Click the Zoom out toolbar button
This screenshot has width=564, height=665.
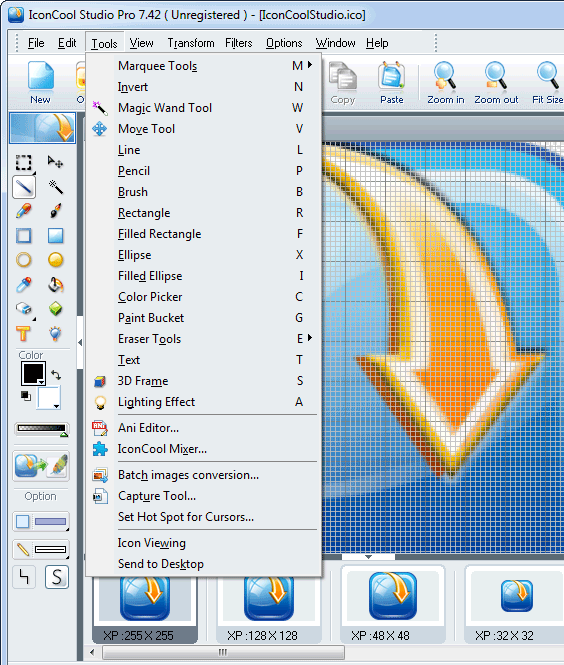click(x=496, y=82)
